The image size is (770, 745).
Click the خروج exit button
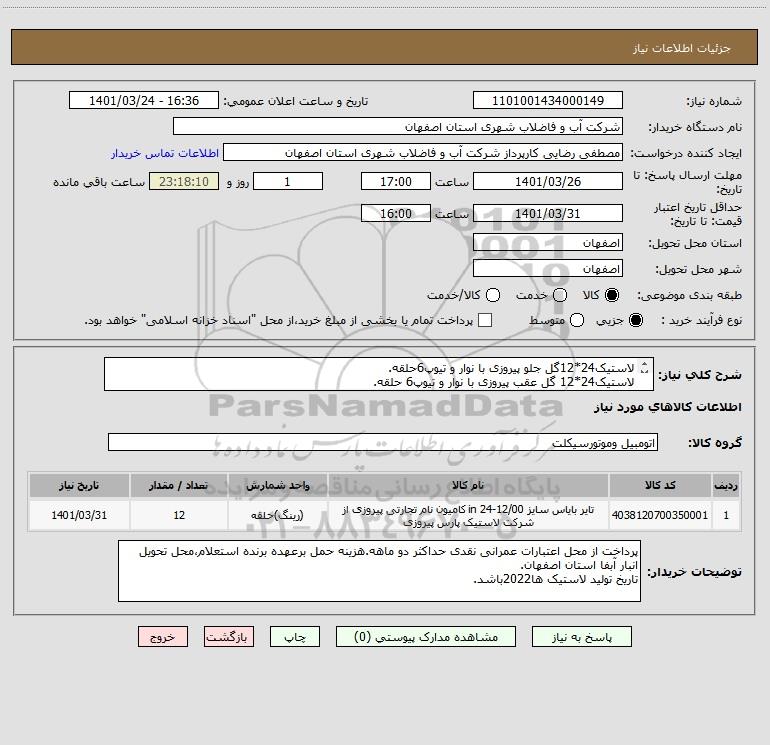(163, 637)
